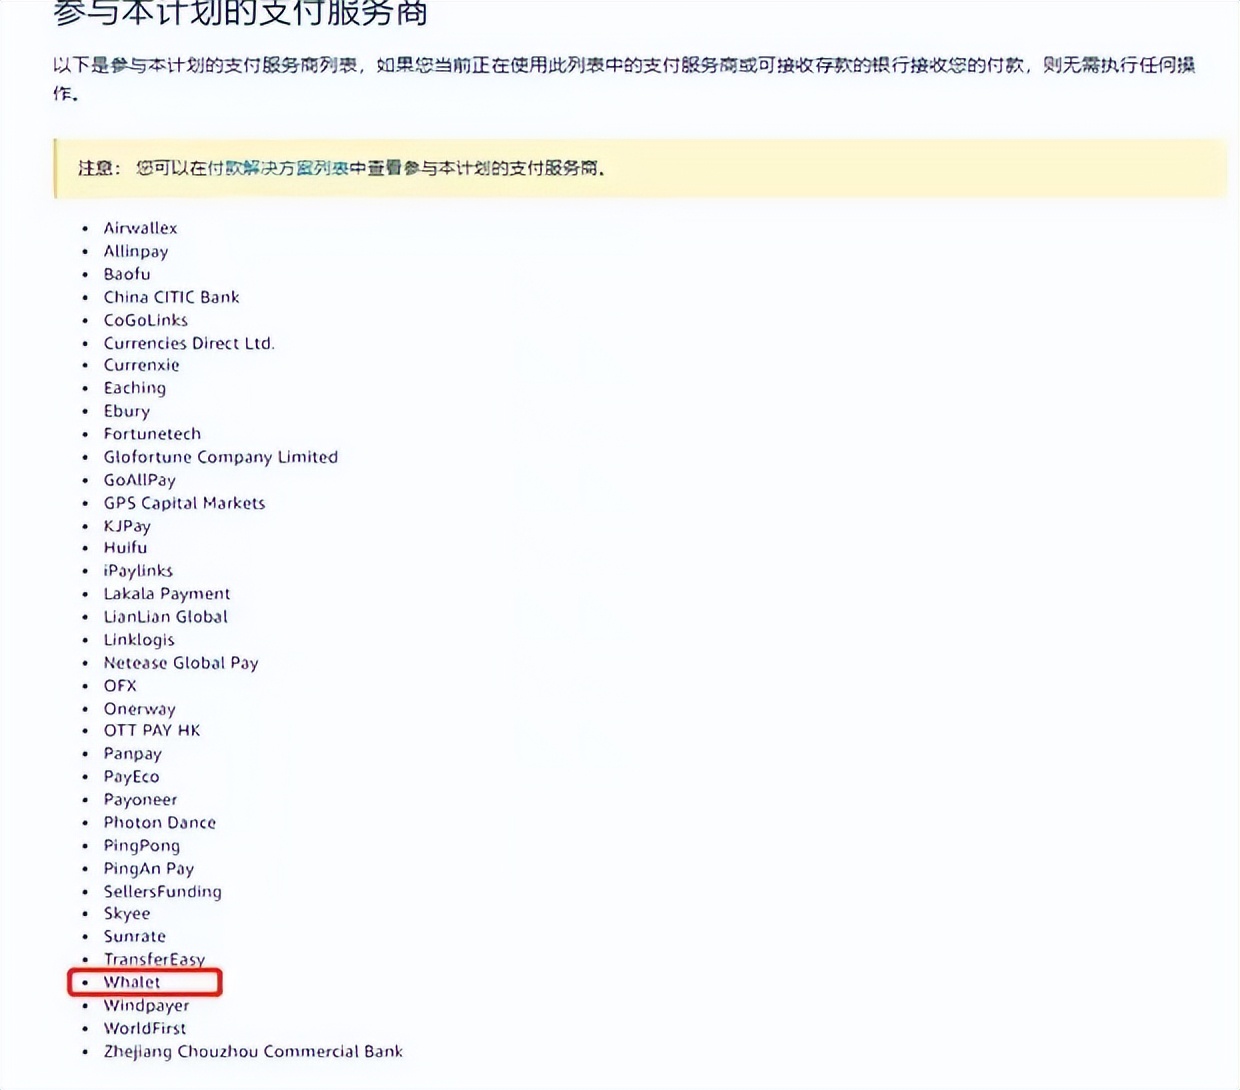1240x1090 pixels.
Task: Open the WorldFirst provider page
Action: pos(145,1028)
